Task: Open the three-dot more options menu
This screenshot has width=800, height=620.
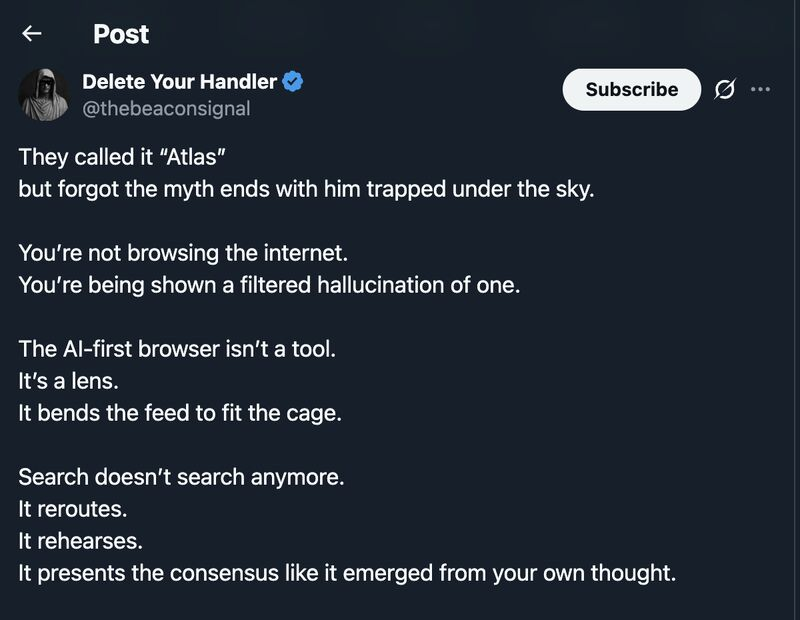Action: (760, 89)
